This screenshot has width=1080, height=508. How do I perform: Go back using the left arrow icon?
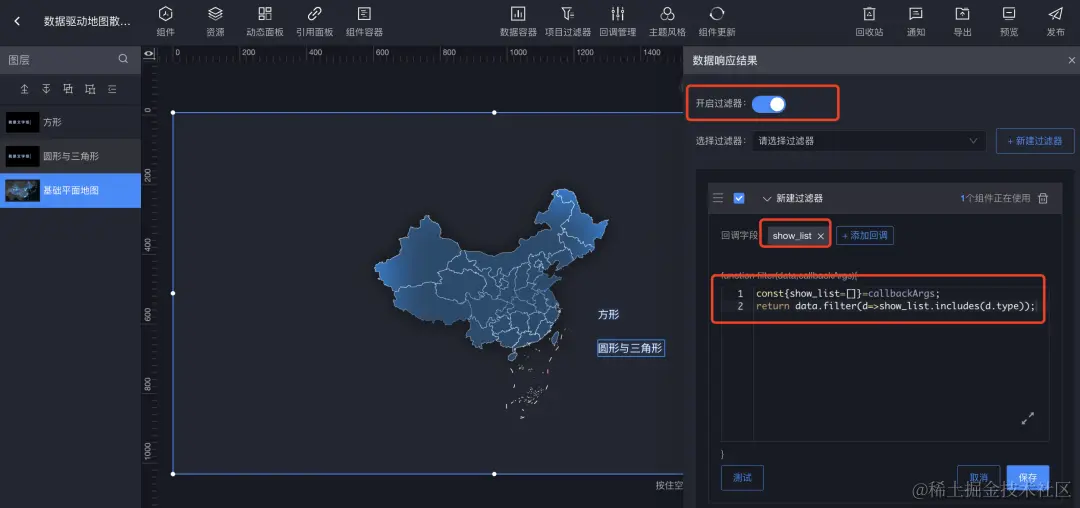click(x=17, y=21)
